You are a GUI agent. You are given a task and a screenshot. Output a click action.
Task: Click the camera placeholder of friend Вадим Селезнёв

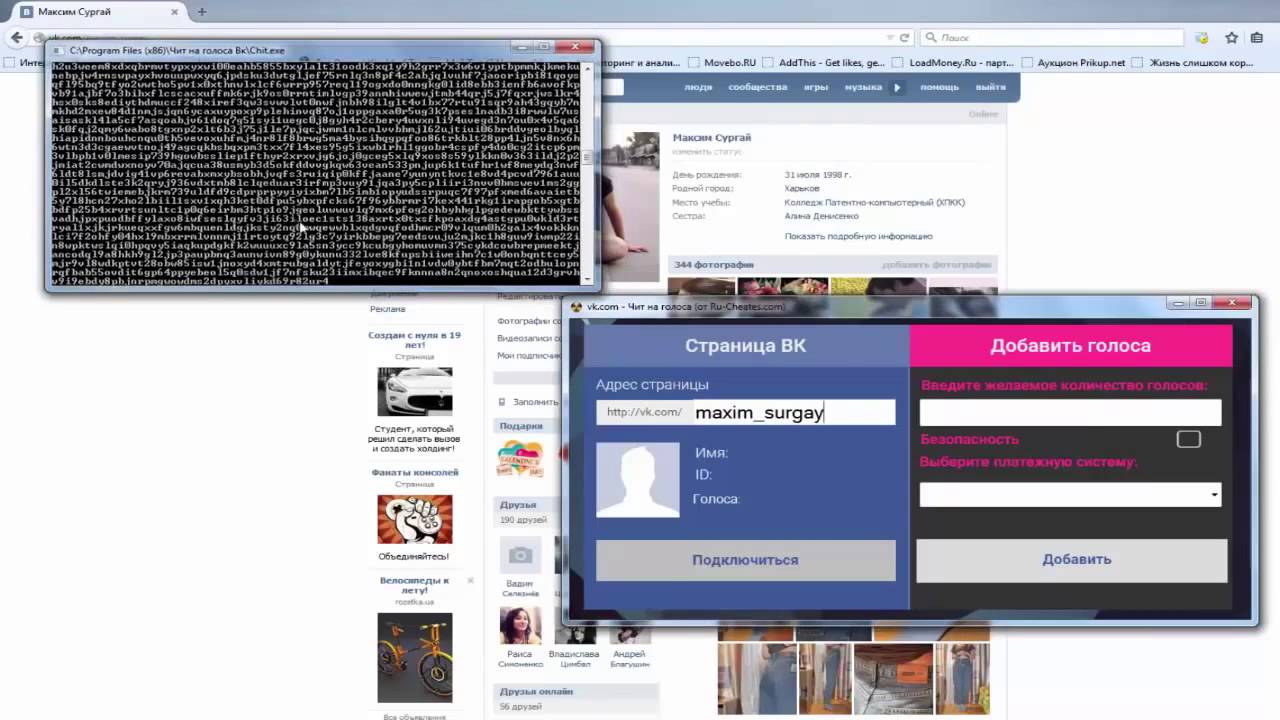[x=519, y=555]
